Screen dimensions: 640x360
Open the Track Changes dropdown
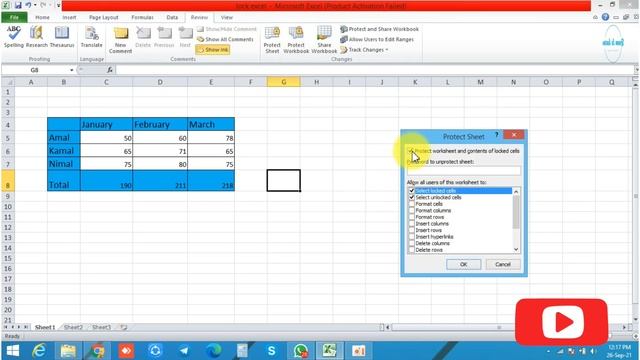point(364,49)
